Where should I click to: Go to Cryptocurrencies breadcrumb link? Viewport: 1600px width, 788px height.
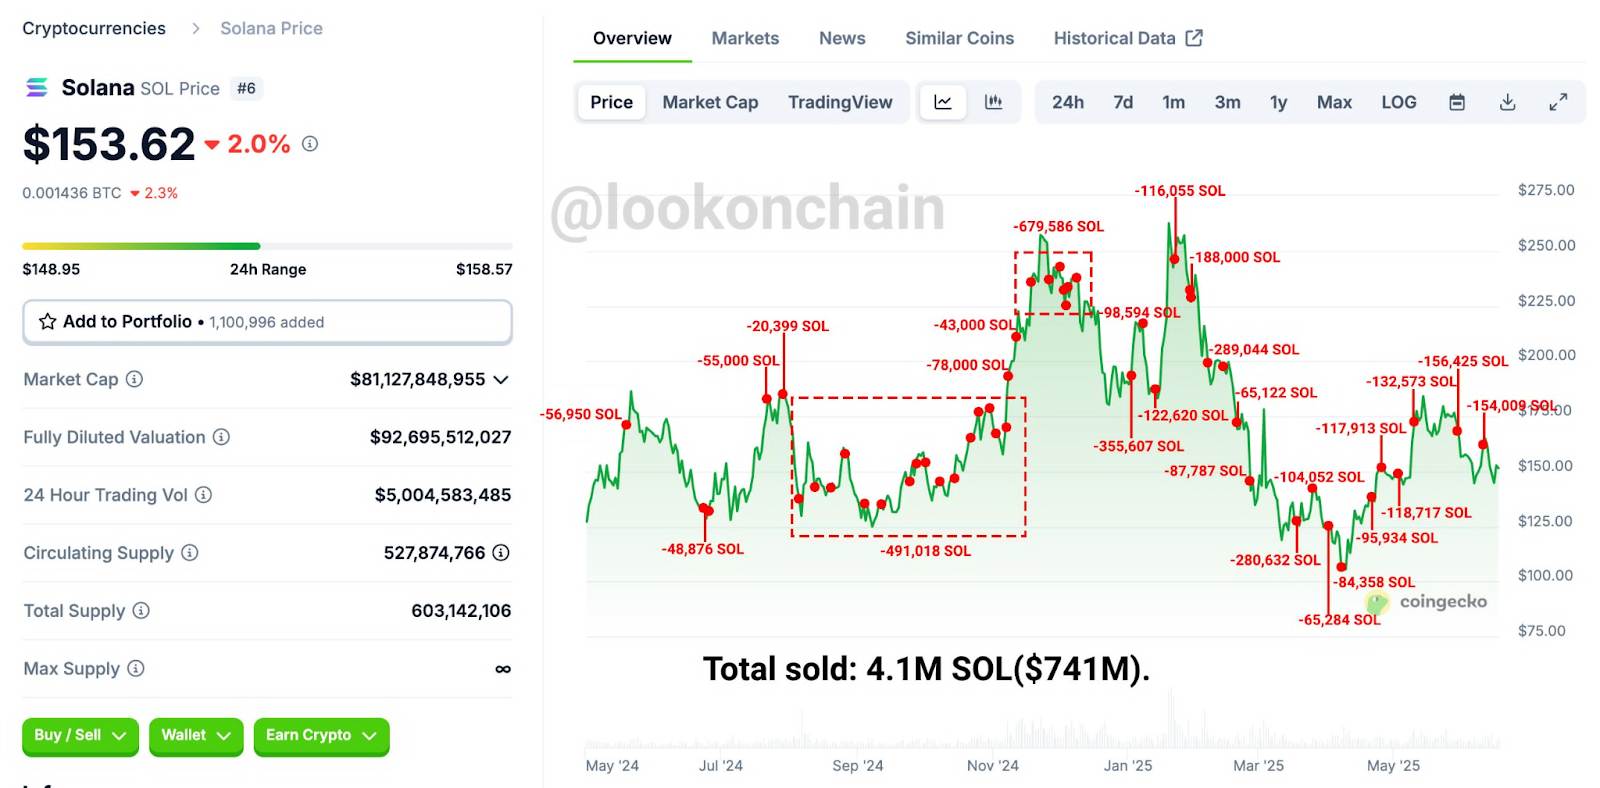pos(94,28)
